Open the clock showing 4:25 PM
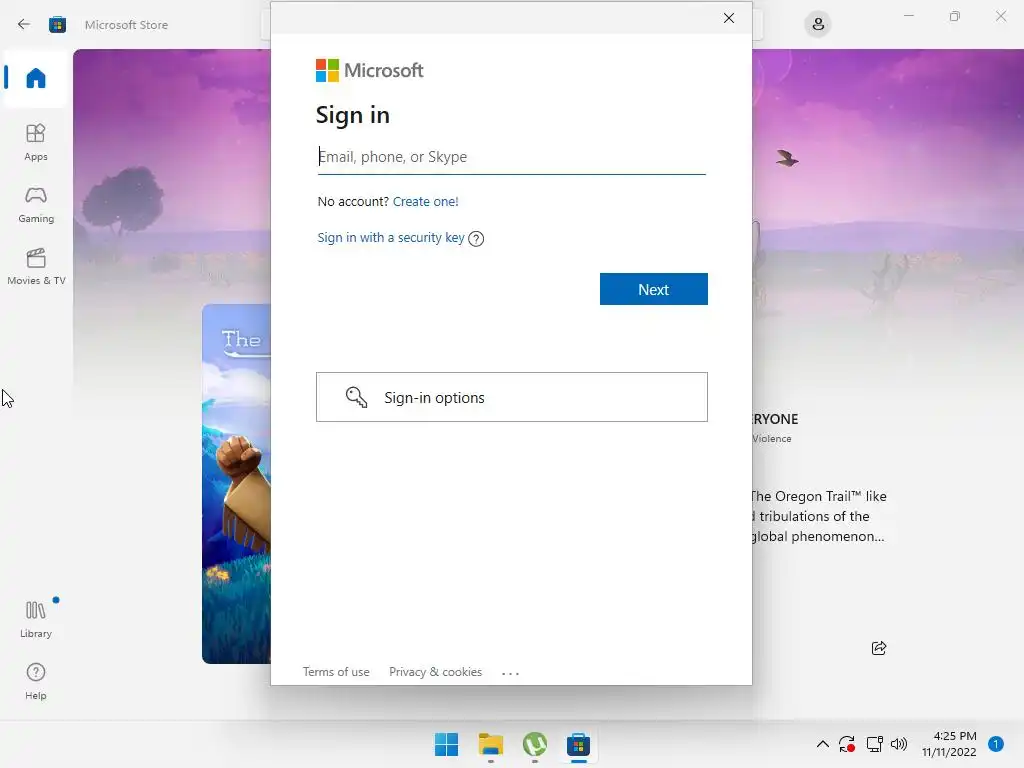The height and width of the screenshot is (768, 1024). point(949,744)
